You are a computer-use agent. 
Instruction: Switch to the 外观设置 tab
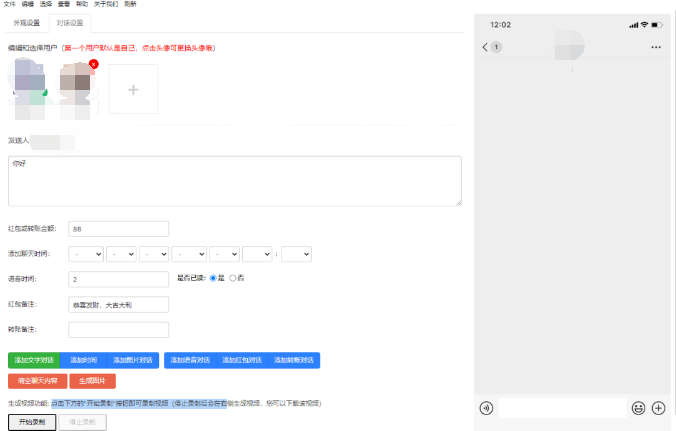click(x=27, y=22)
